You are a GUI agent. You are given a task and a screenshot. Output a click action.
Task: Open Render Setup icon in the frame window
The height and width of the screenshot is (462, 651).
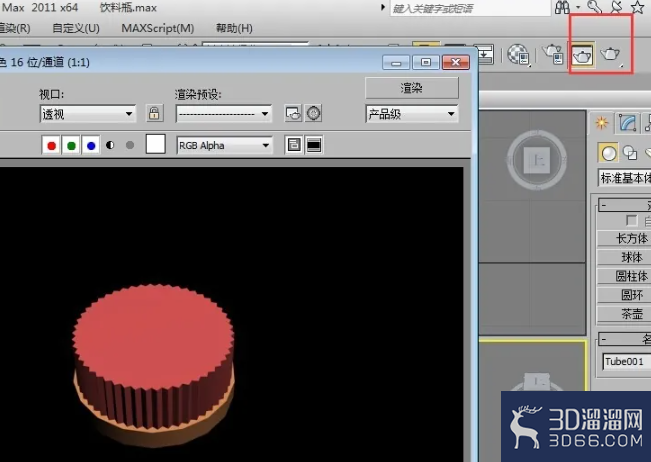click(293, 113)
